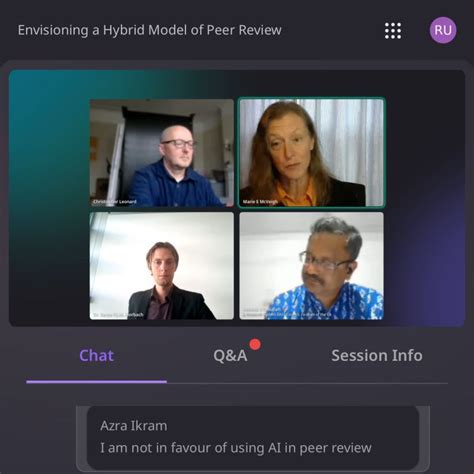Switch to the Chat tab
Image resolution: width=474 pixels, height=474 pixels.
tap(96, 355)
